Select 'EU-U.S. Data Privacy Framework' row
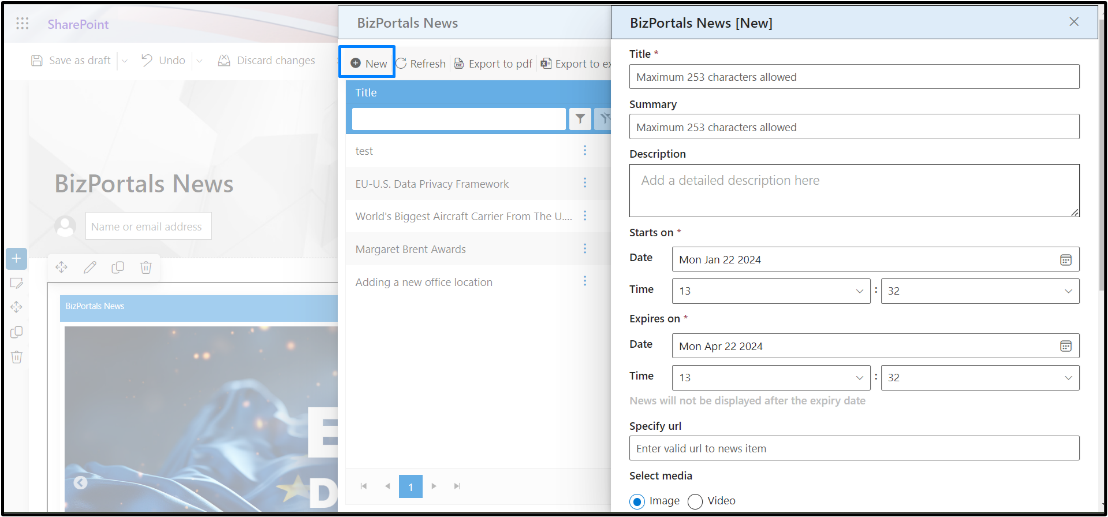1108x517 pixels. click(x=478, y=184)
